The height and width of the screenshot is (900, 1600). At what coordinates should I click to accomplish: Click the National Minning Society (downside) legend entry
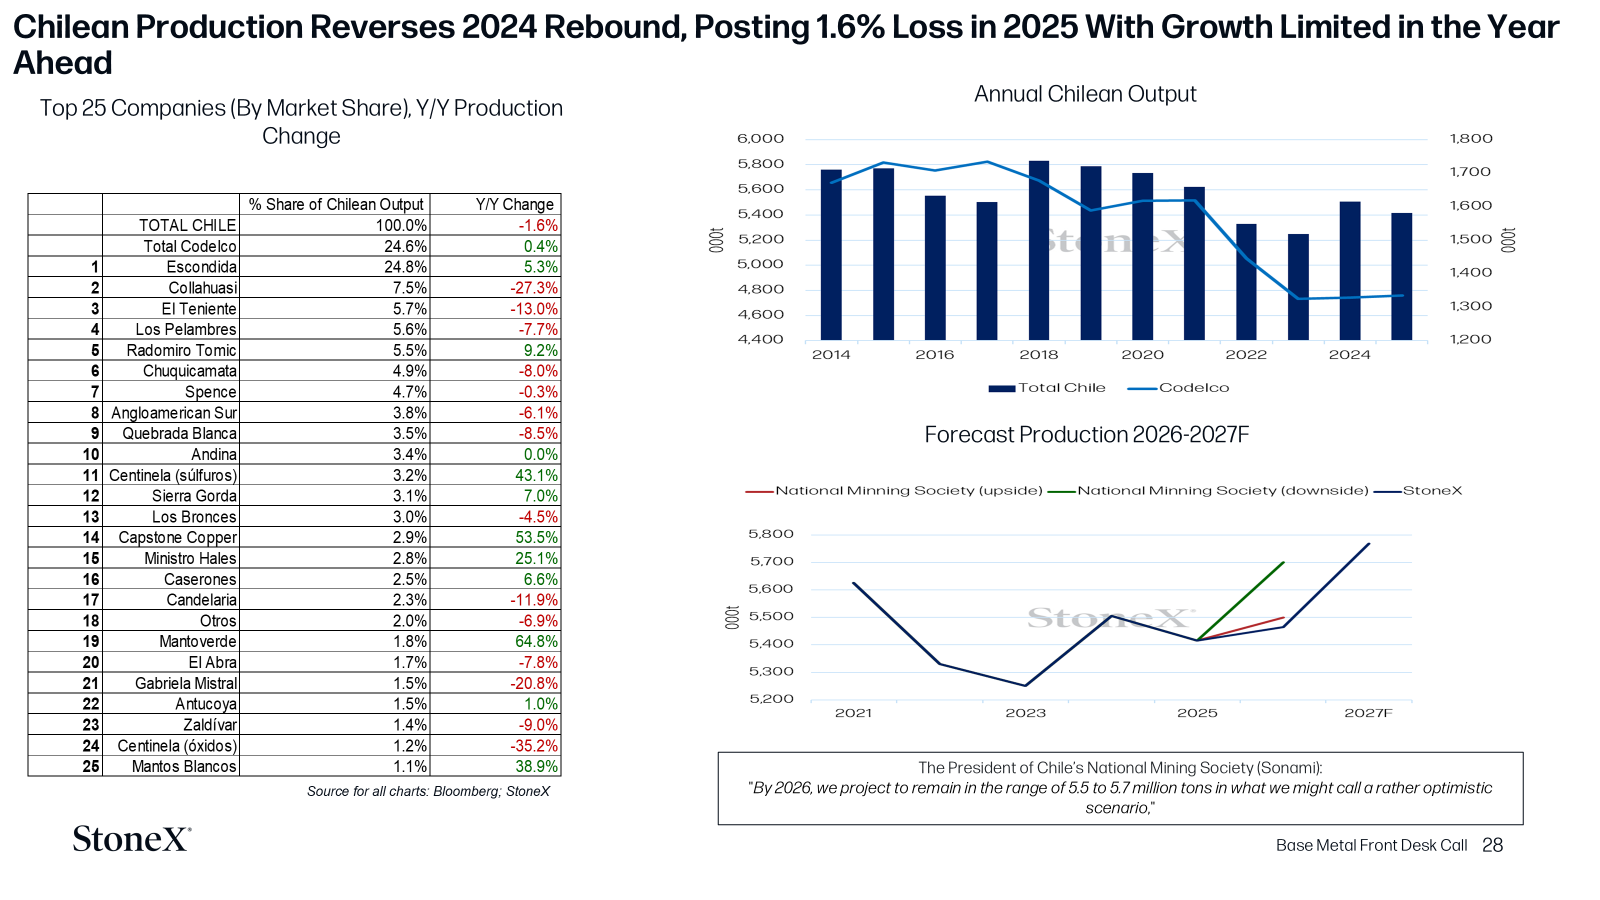(1208, 491)
